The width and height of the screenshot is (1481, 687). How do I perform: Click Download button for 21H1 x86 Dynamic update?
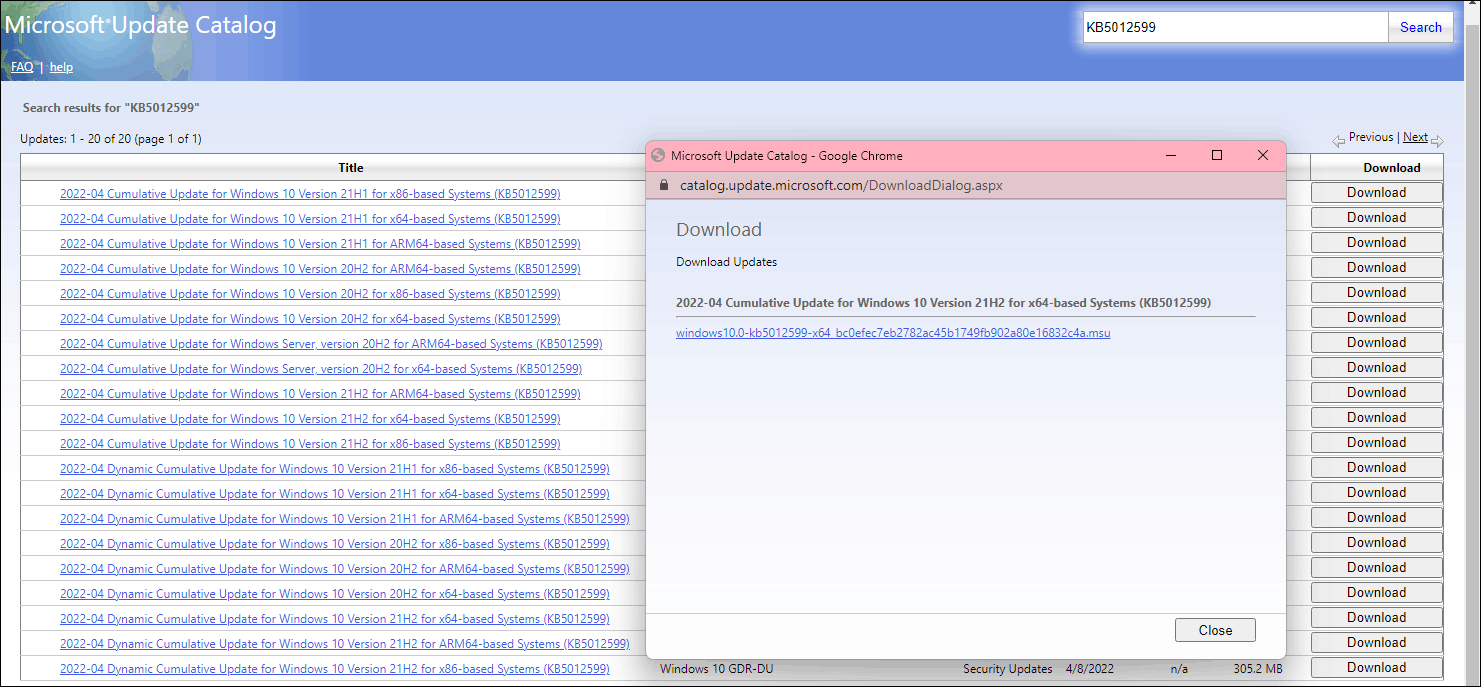pyautogui.click(x=1376, y=468)
